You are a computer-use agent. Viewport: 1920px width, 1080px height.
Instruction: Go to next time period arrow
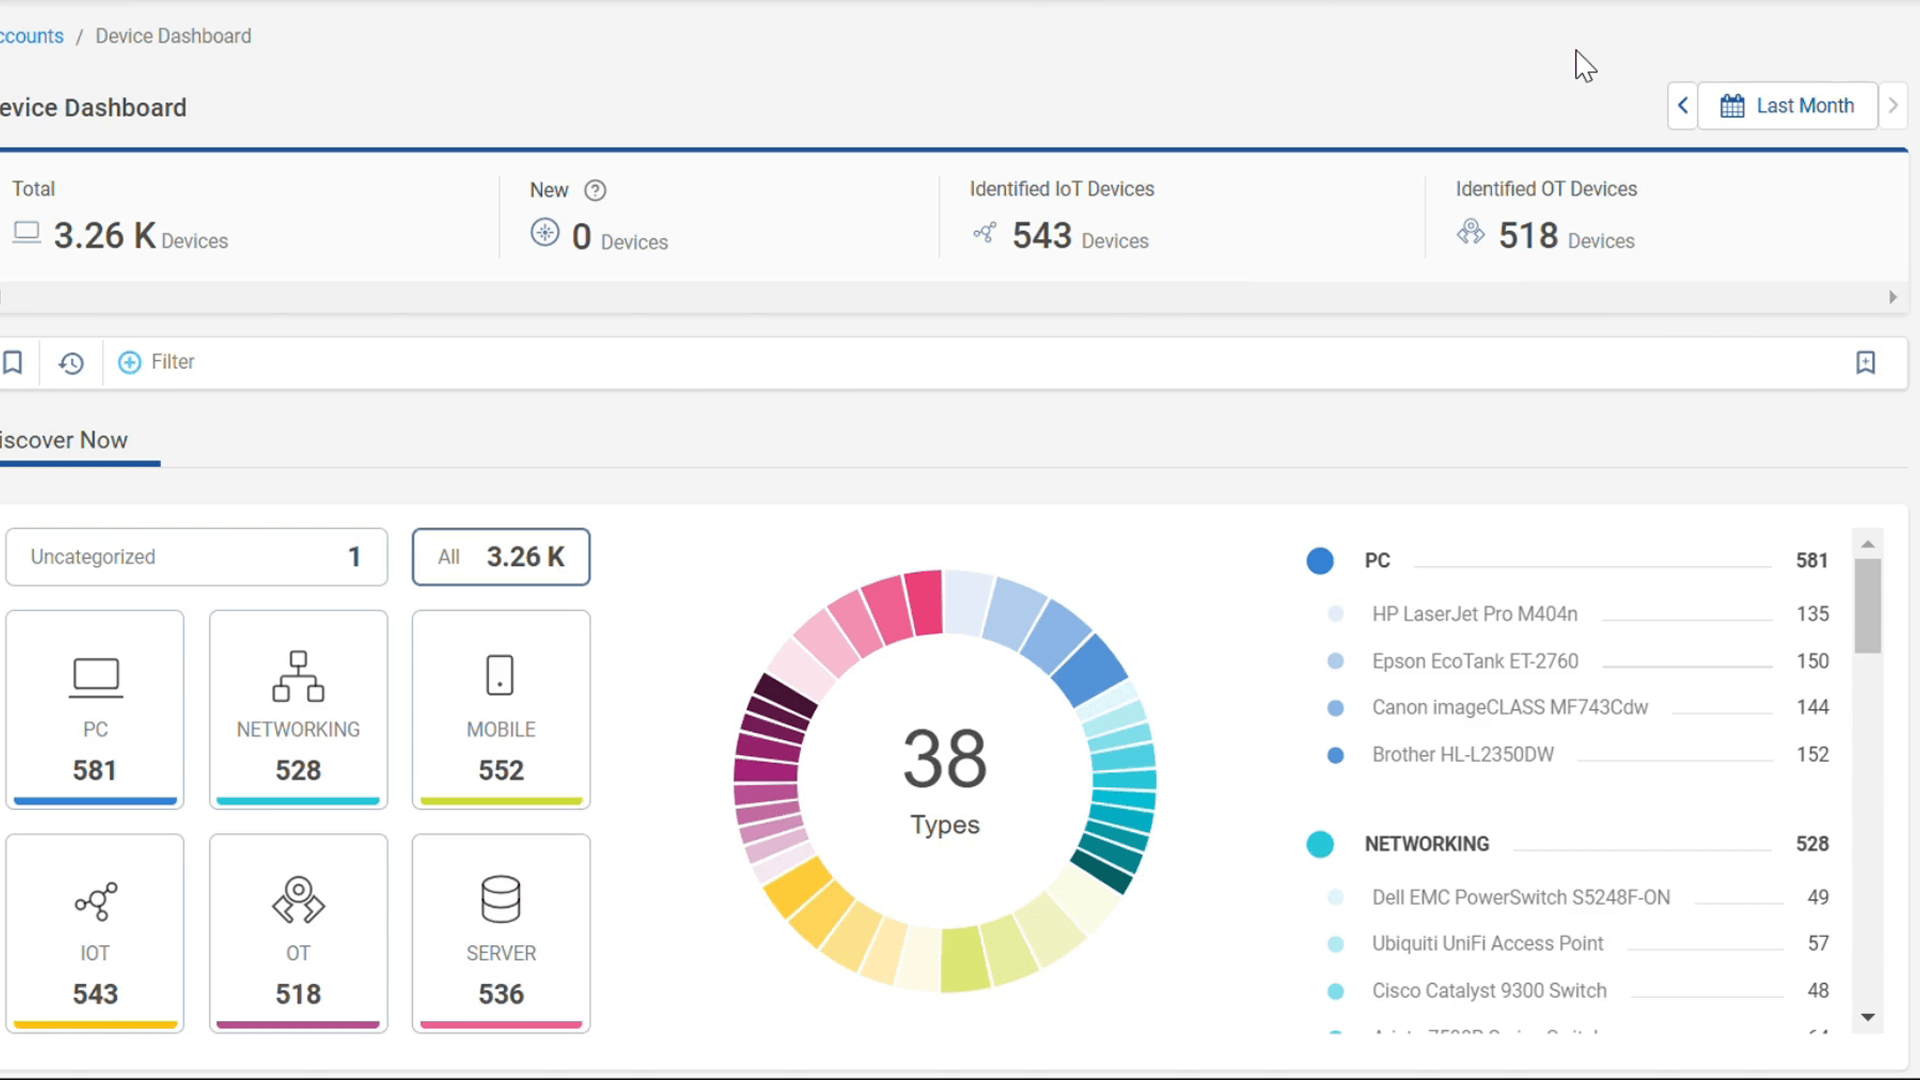(x=1892, y=106)
